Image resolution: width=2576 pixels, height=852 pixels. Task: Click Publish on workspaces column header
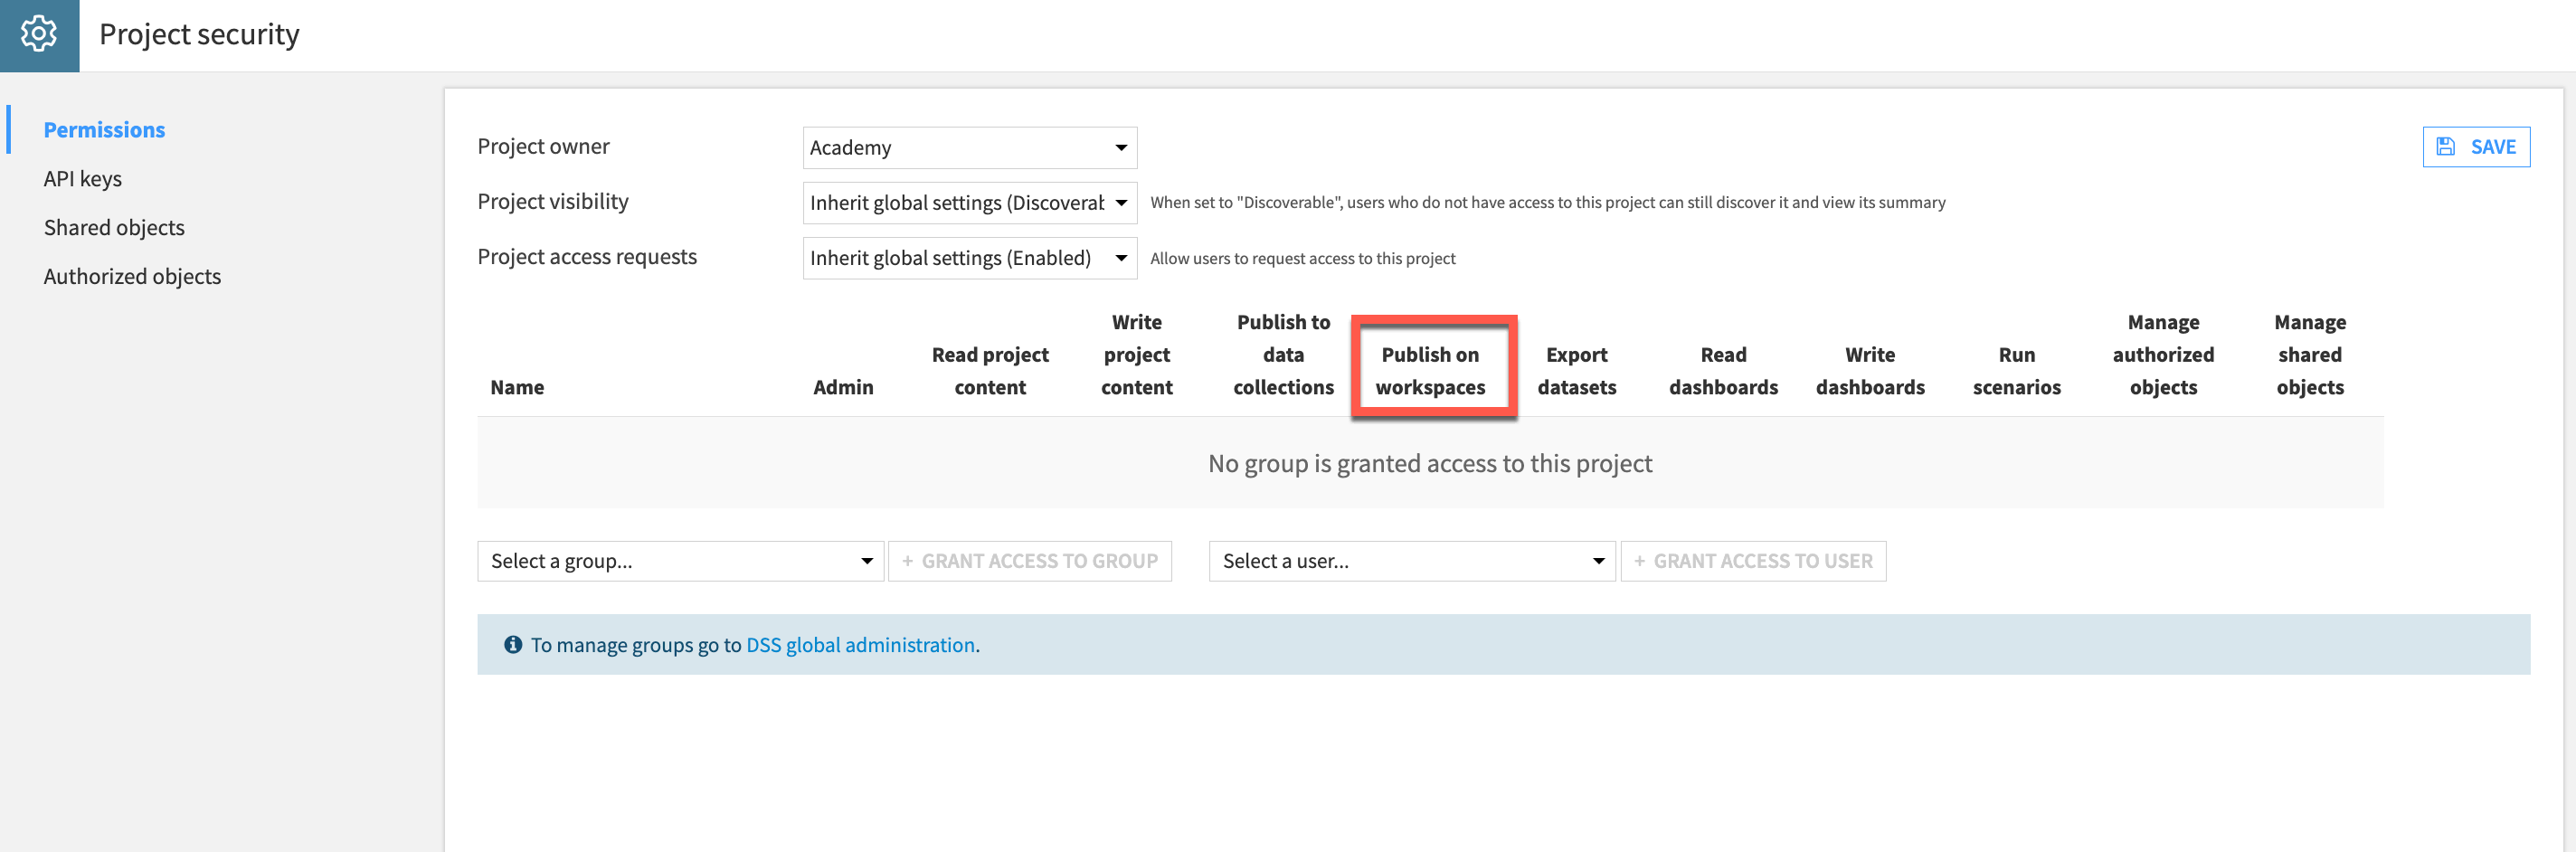(1430, 371)
